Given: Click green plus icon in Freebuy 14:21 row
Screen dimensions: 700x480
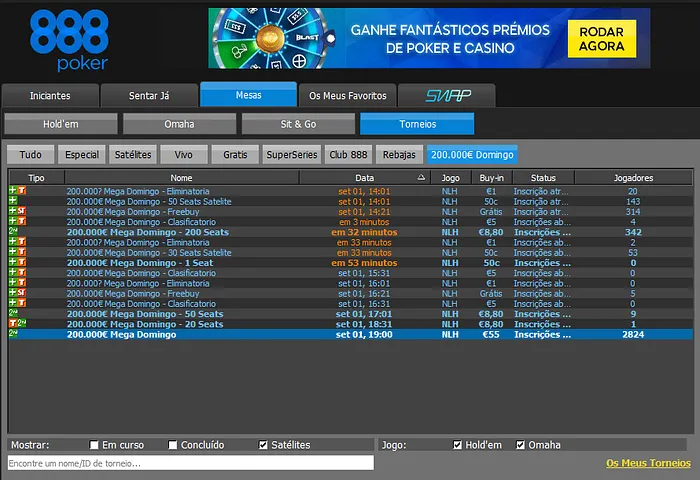Looking at the screenshot, I should [12, 211].
